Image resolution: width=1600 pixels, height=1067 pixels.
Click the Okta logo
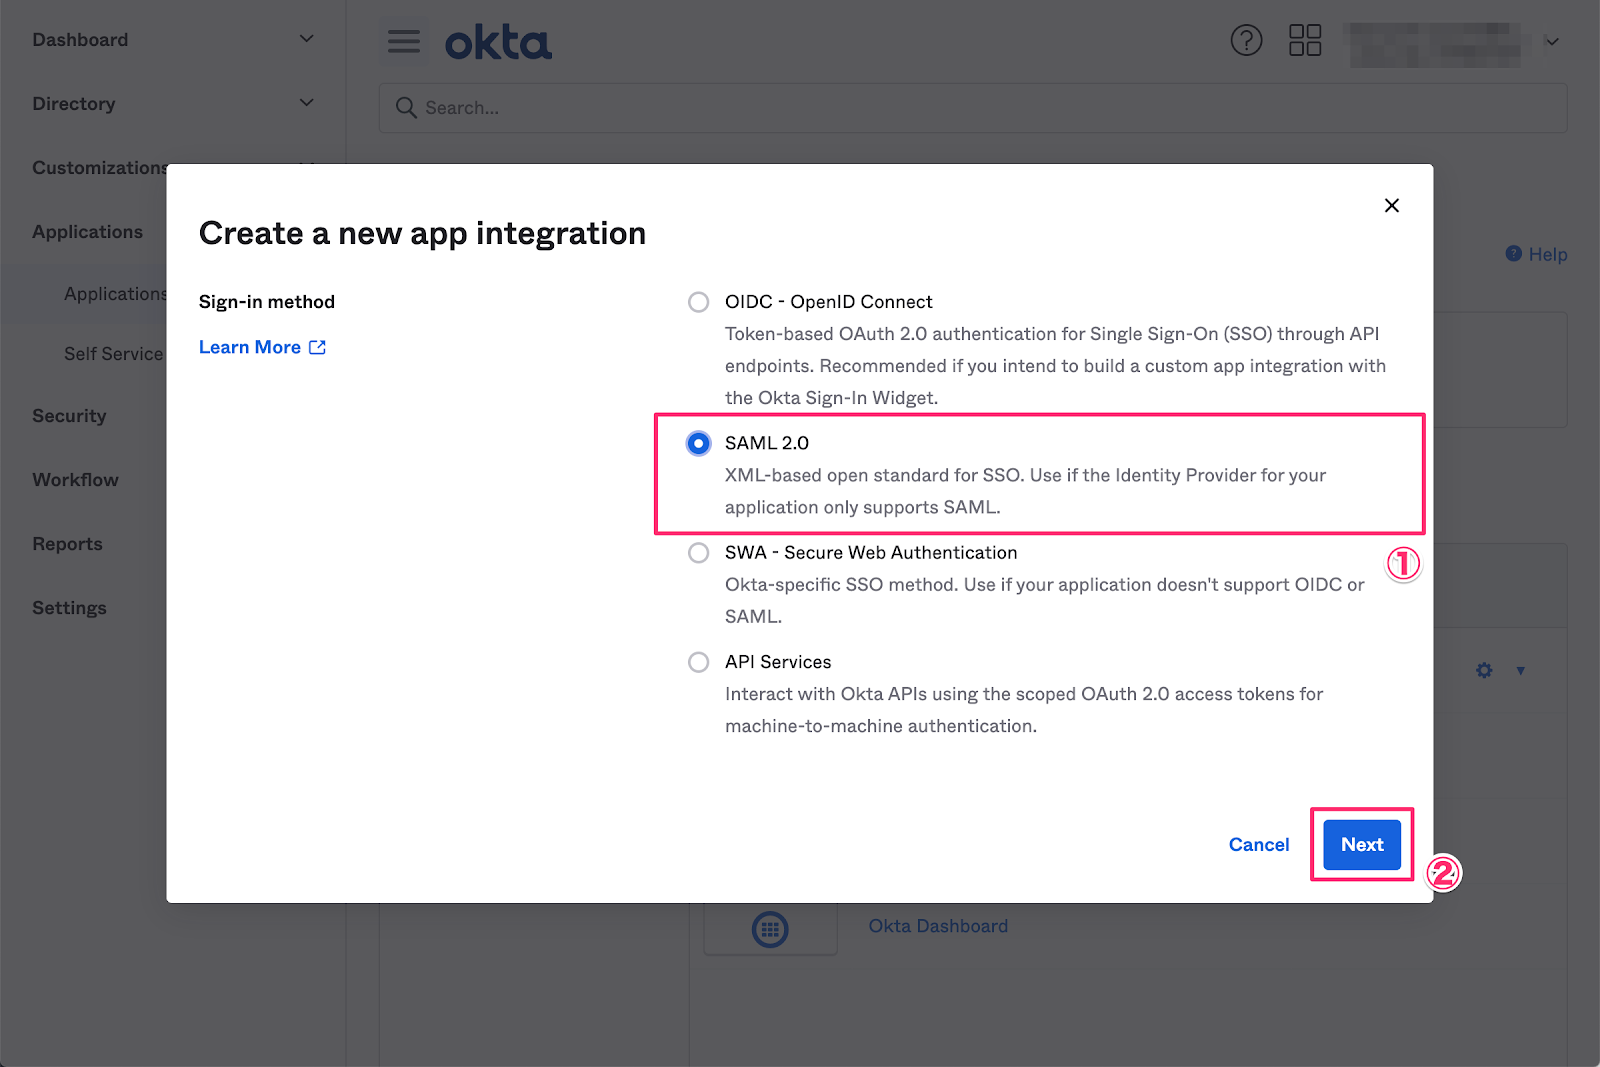click(x=498, y=43)
